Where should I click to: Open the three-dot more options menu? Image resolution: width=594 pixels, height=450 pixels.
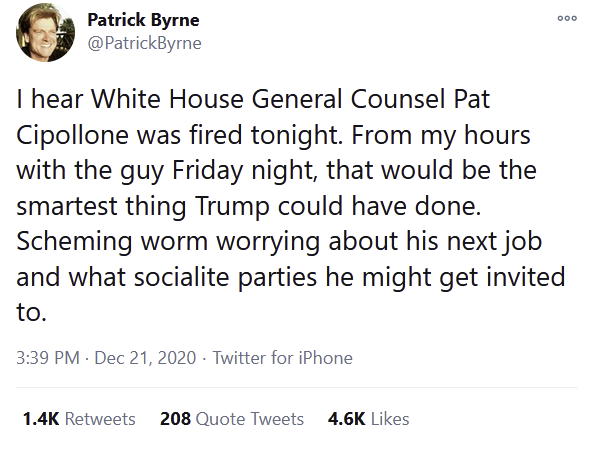pyautogui.click(x=567, y=18)
